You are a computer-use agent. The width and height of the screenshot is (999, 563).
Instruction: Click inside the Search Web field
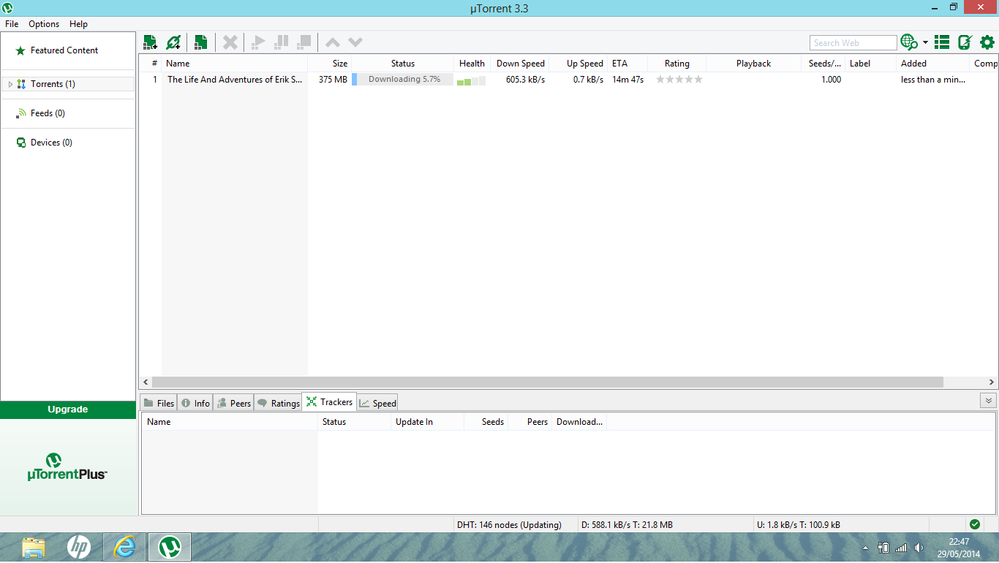(852, 43)
